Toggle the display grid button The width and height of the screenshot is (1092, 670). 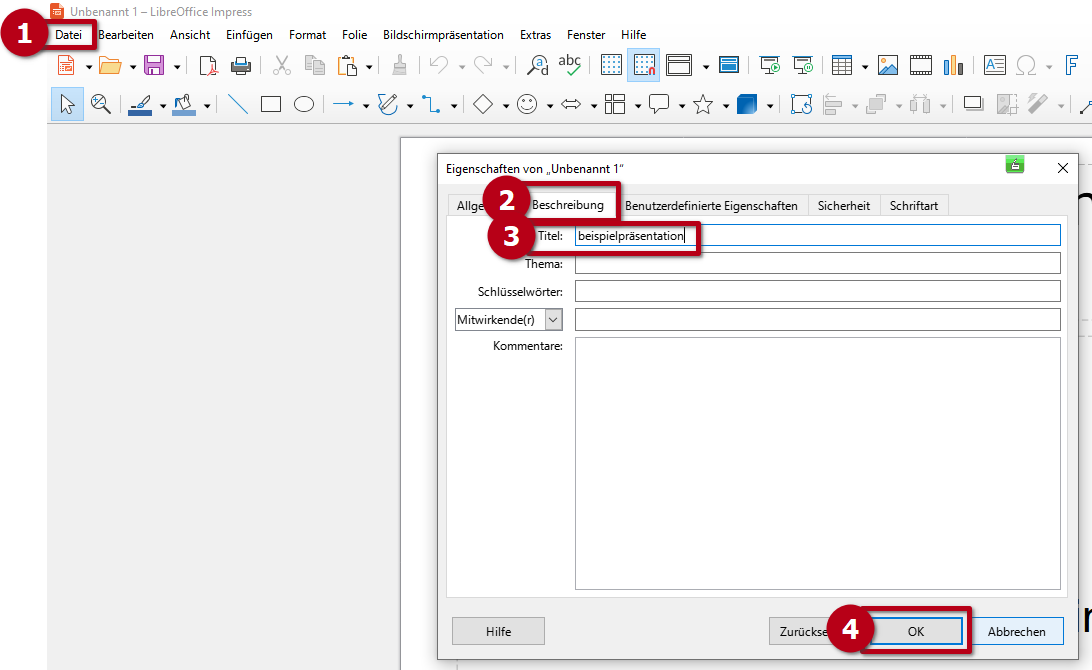(611, 66)
